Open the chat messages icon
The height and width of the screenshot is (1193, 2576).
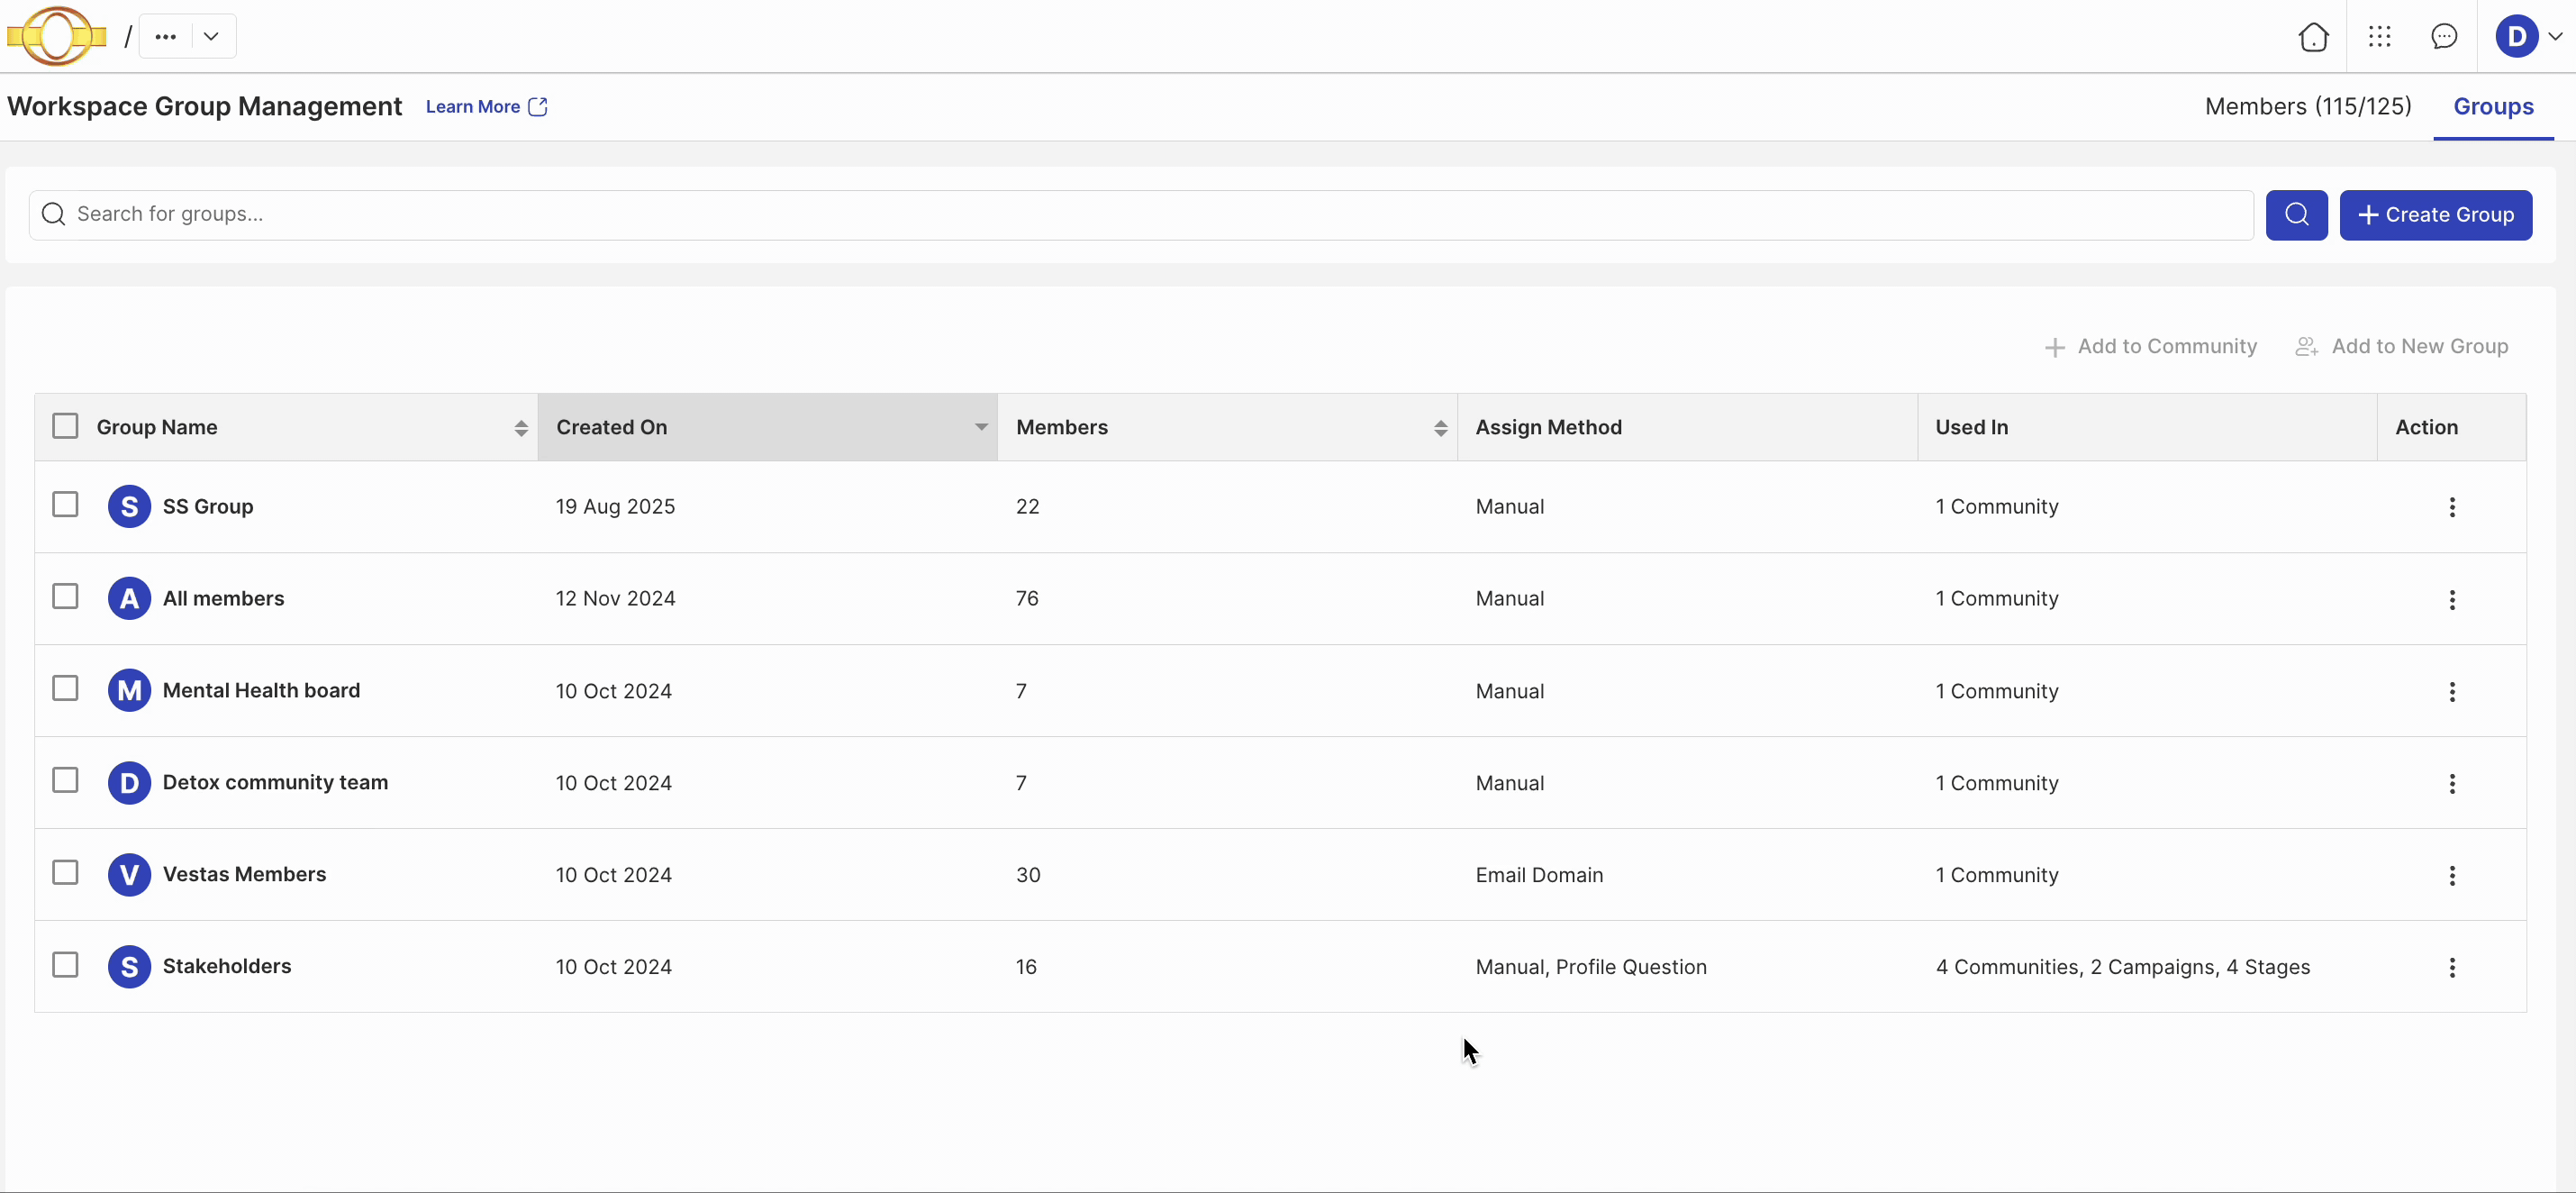click(2444, 37)
